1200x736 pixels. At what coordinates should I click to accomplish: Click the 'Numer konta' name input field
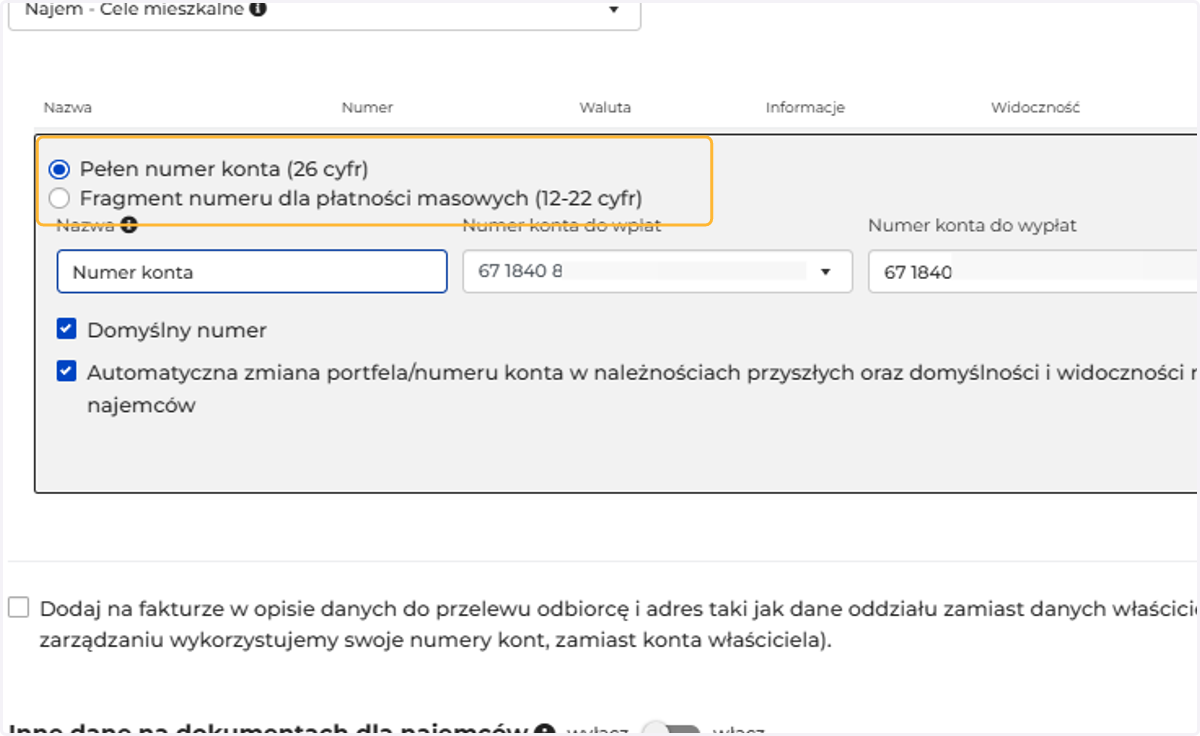[x=252, y=271]
